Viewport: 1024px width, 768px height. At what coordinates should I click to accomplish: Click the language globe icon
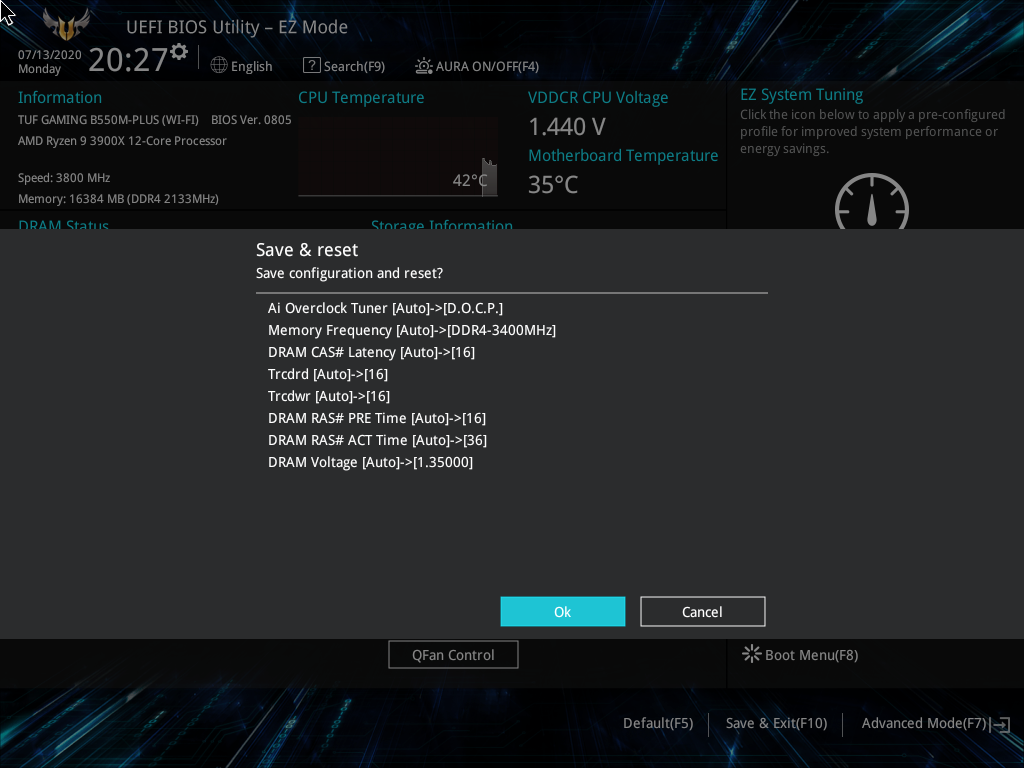tap(219, 65)
